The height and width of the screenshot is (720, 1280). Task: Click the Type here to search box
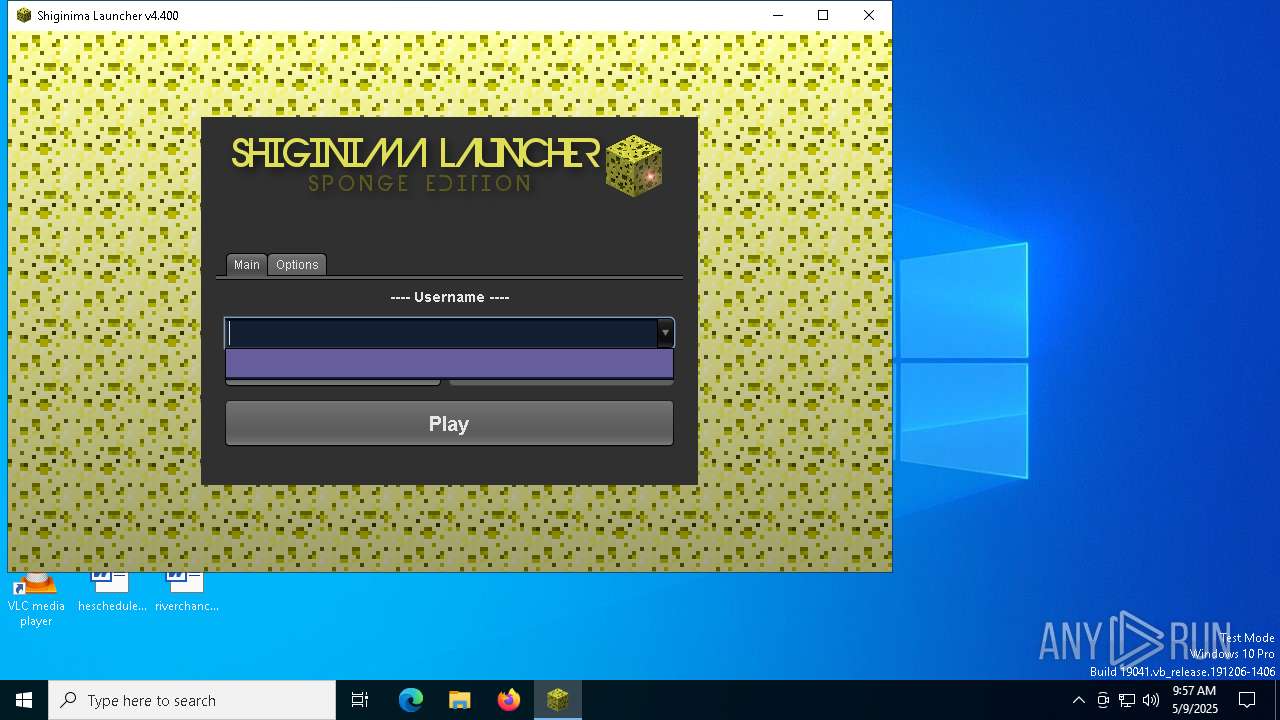point(192,700)
